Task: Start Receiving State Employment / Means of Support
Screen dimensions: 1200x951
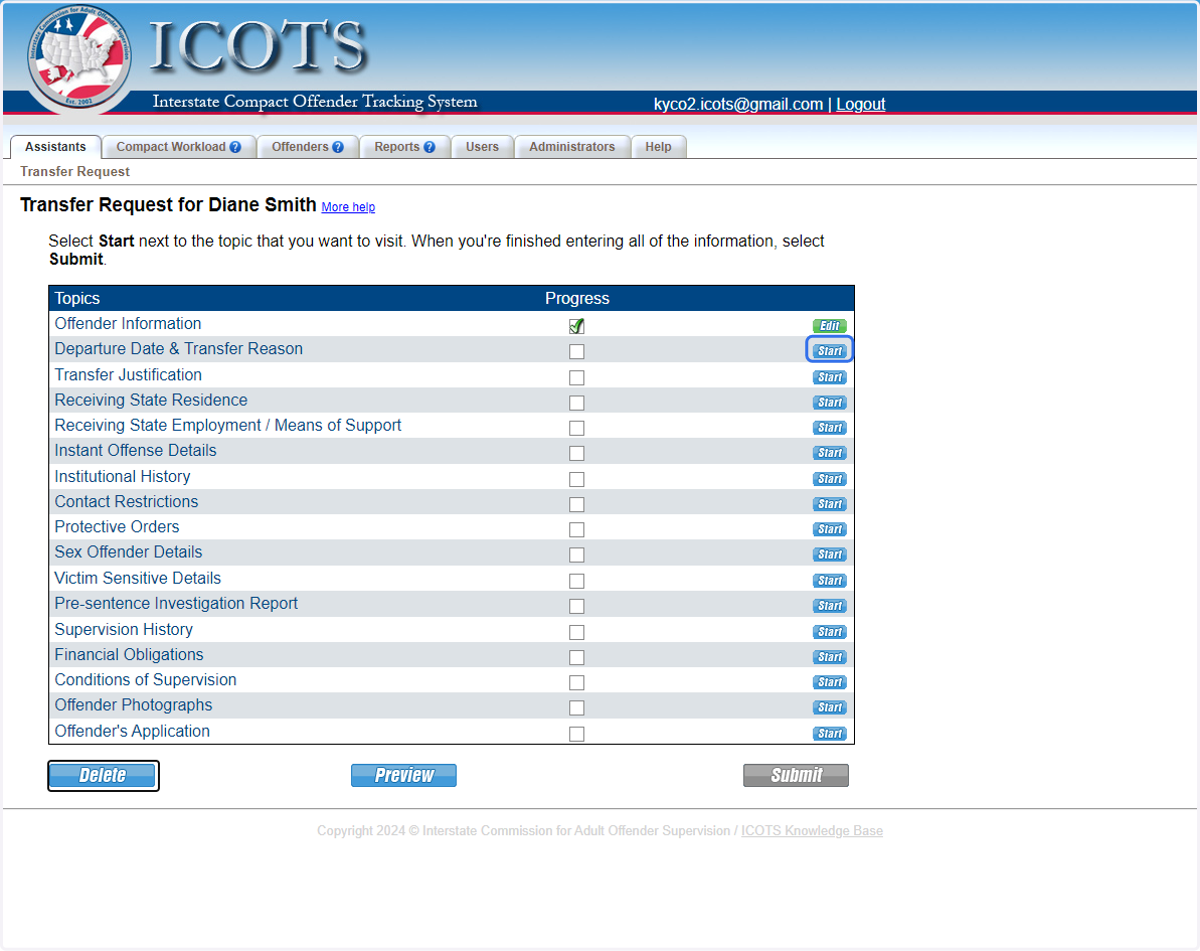Action: pyautogui.click(x=829, y=427)
